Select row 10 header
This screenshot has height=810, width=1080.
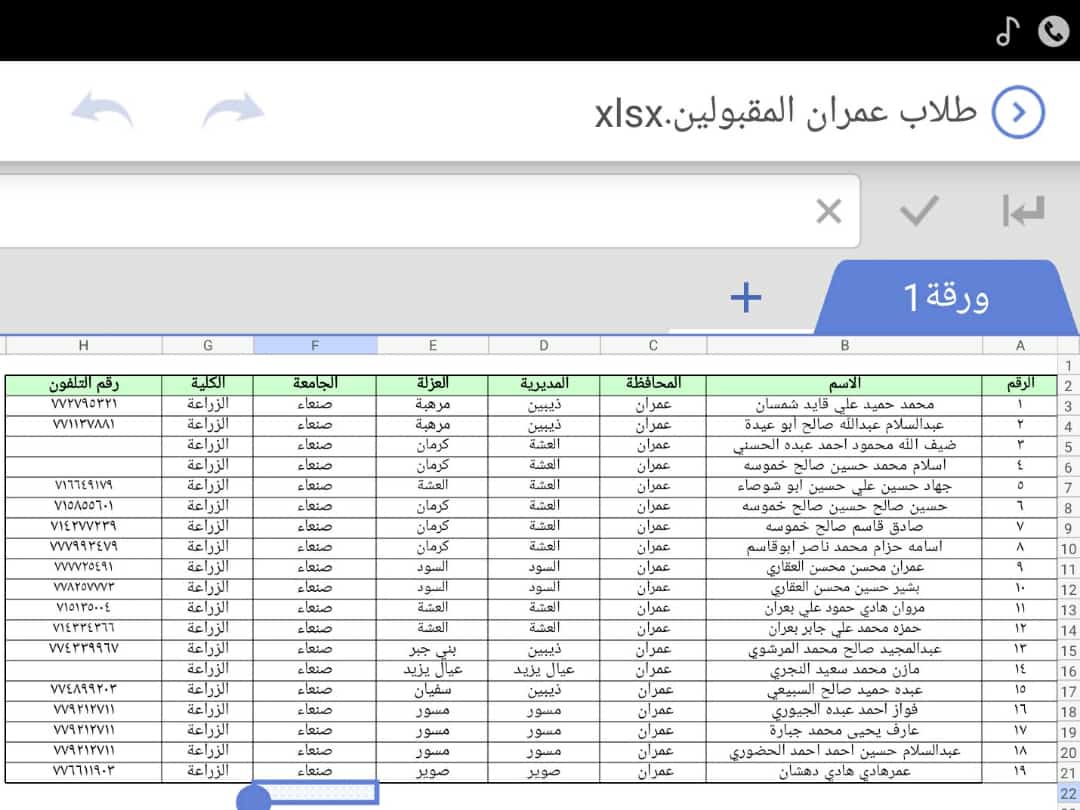1068,549
